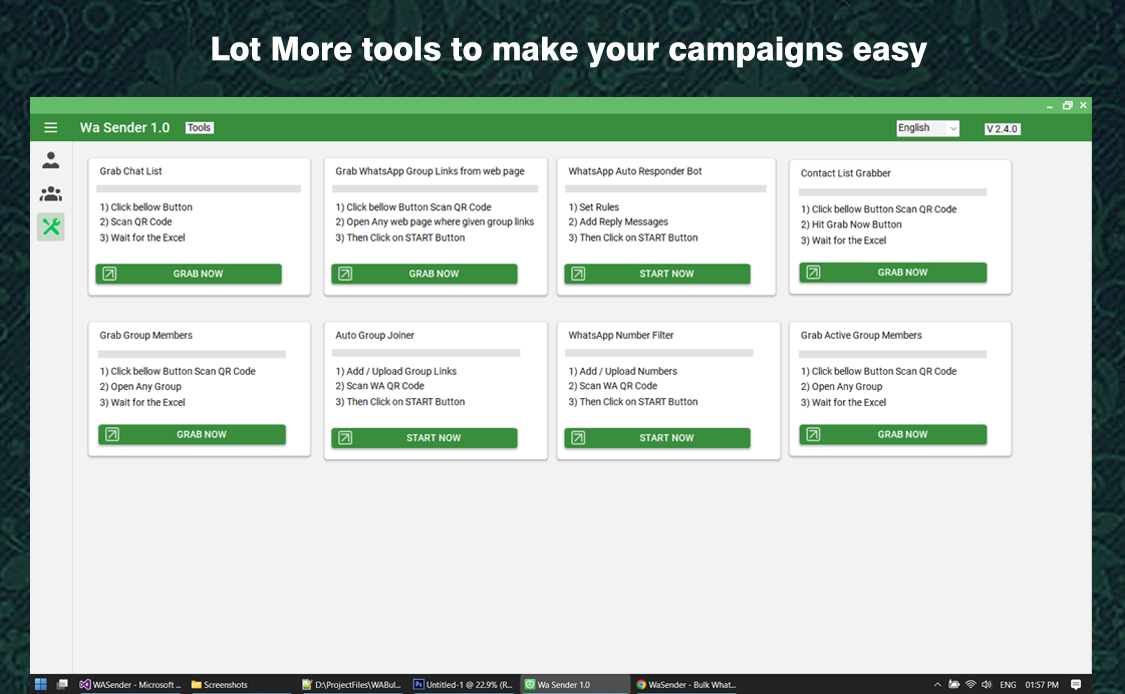The height and width of the screenshot is (694, 1125).
Task: Click launch icon in WhatsApp Number Filter card
Action: click(578, 438)
